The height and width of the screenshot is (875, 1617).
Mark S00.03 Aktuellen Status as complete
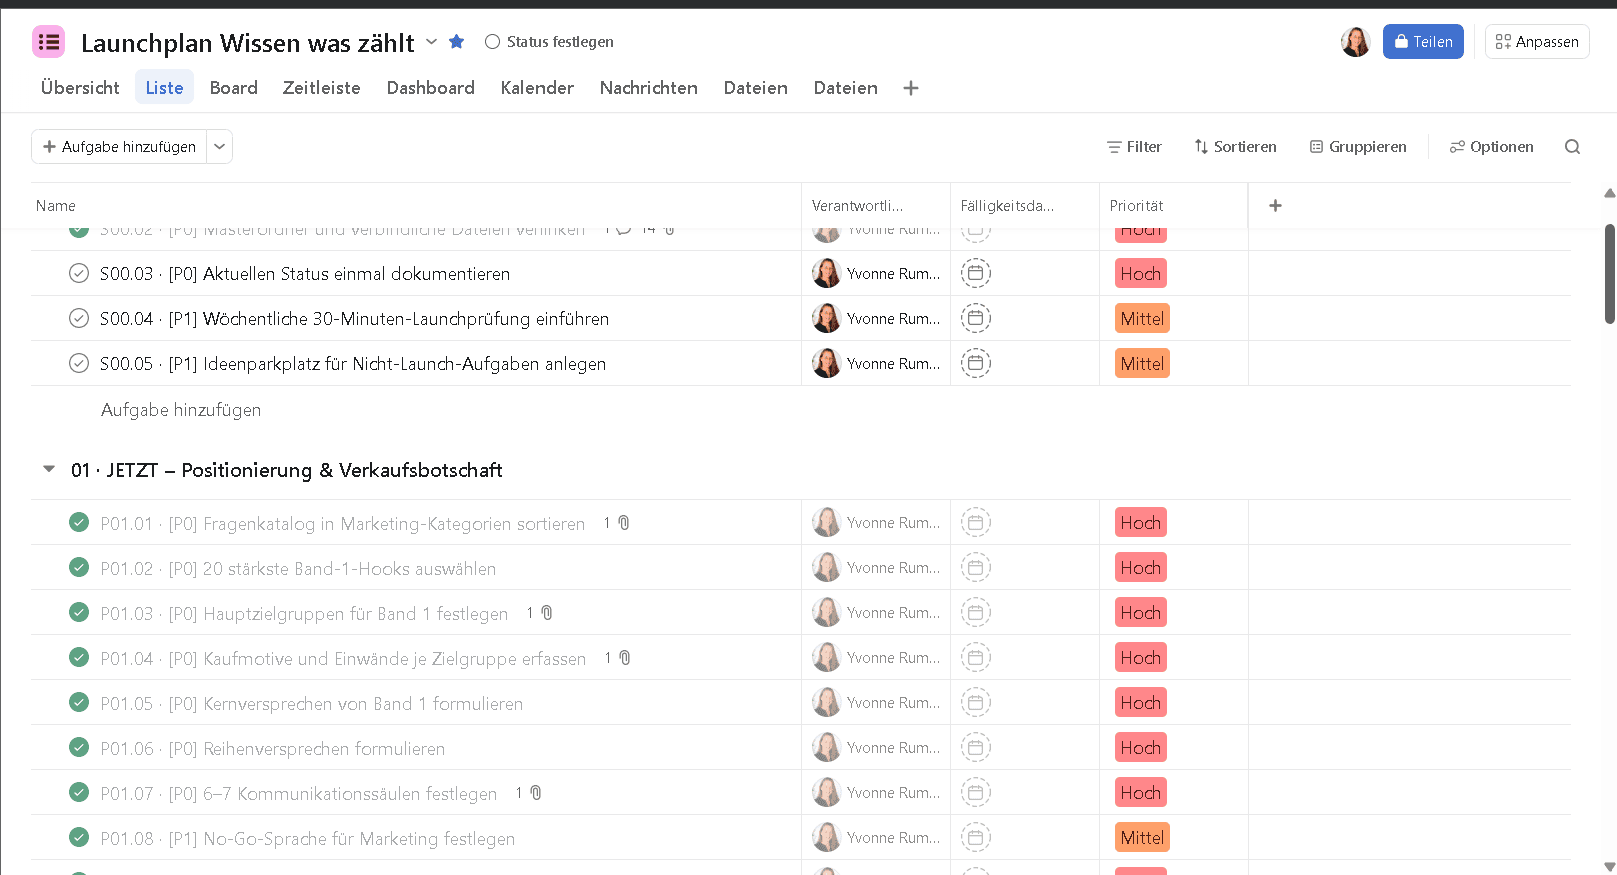[x=79, y=273]
